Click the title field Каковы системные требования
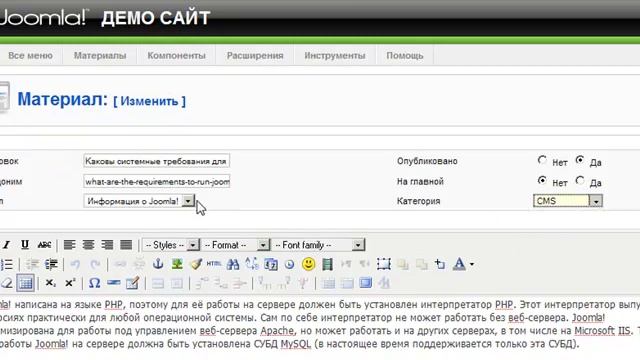This screenshot has width=640, height=360. pos(156,161)
